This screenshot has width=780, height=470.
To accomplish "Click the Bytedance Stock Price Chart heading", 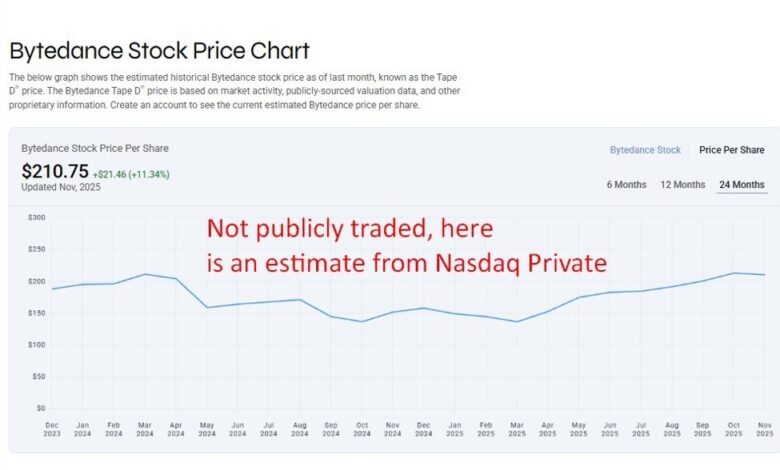I will point(160,51).
